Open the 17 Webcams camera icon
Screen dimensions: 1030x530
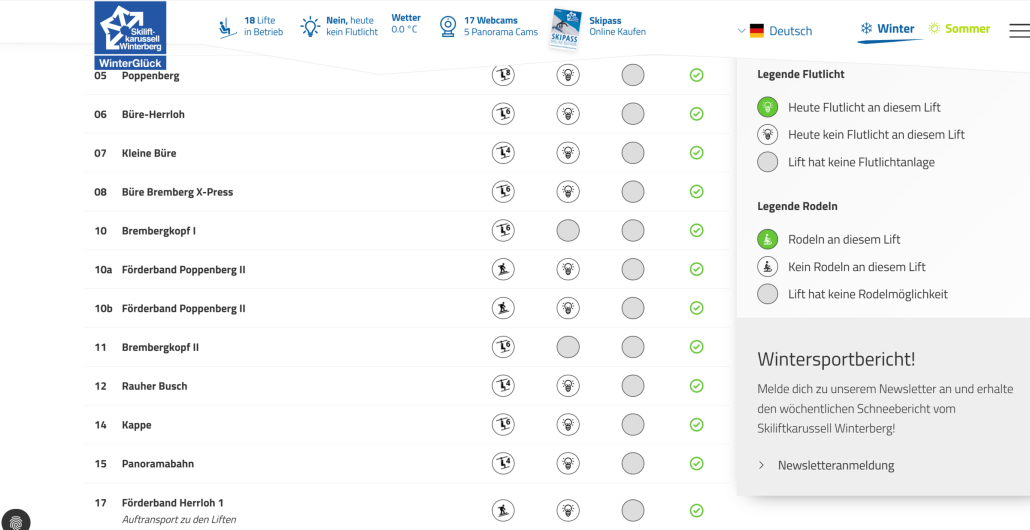(x=448, y=26)
